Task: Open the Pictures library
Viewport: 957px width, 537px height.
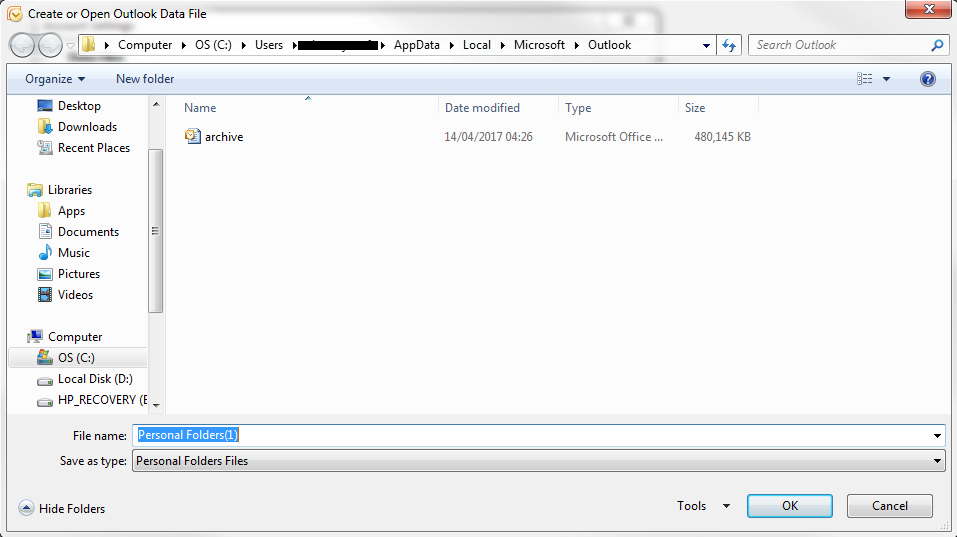Action: pos(79,274)
